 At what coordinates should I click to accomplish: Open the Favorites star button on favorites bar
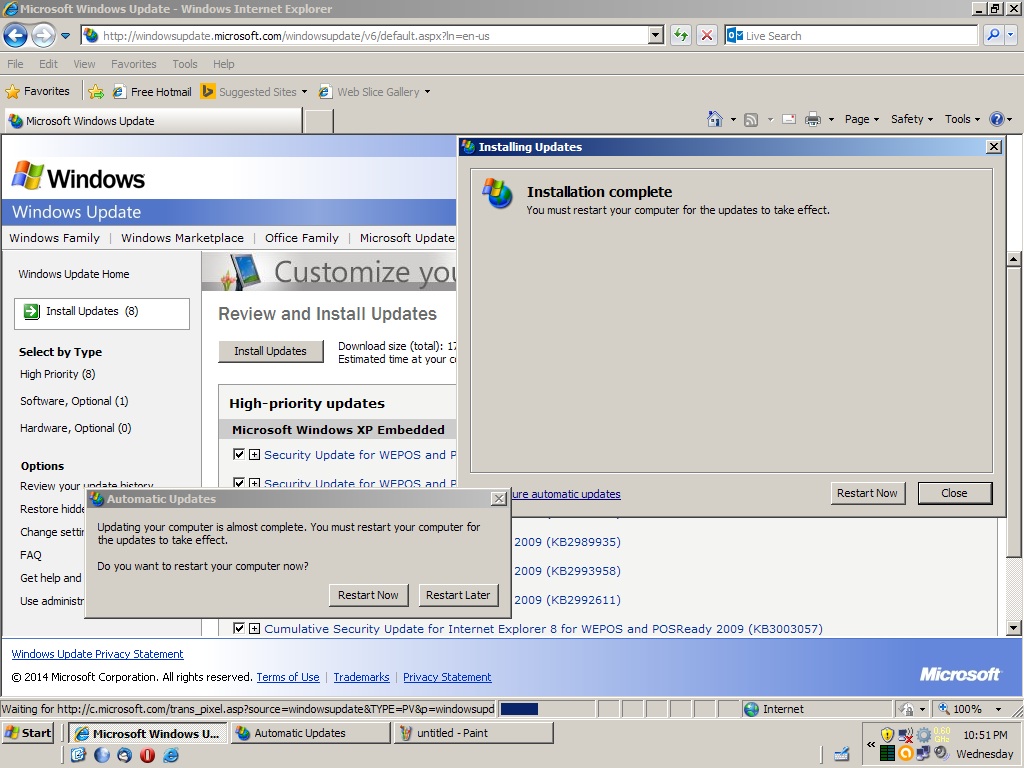click(38, 91)
